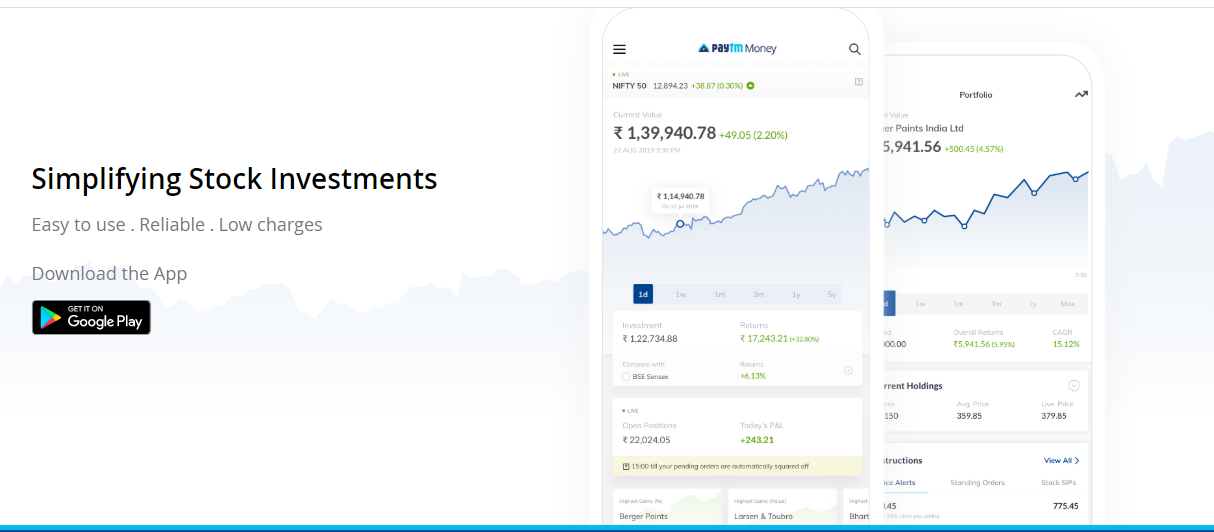The height and width of the screenshot is (532, 1214).
Task: Open View All instructions arrow
Action: point(1061,461)
